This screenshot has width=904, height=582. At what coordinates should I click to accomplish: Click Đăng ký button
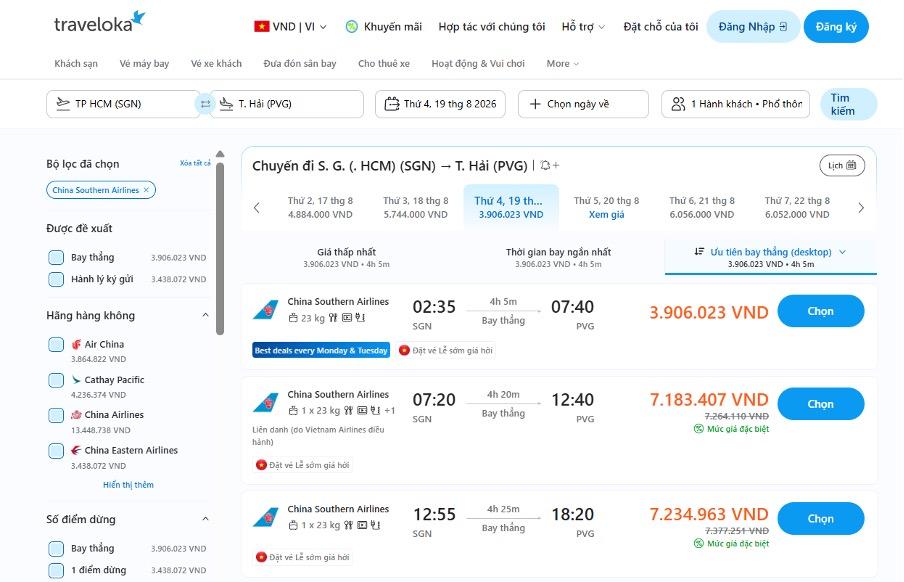click(836, 27)
